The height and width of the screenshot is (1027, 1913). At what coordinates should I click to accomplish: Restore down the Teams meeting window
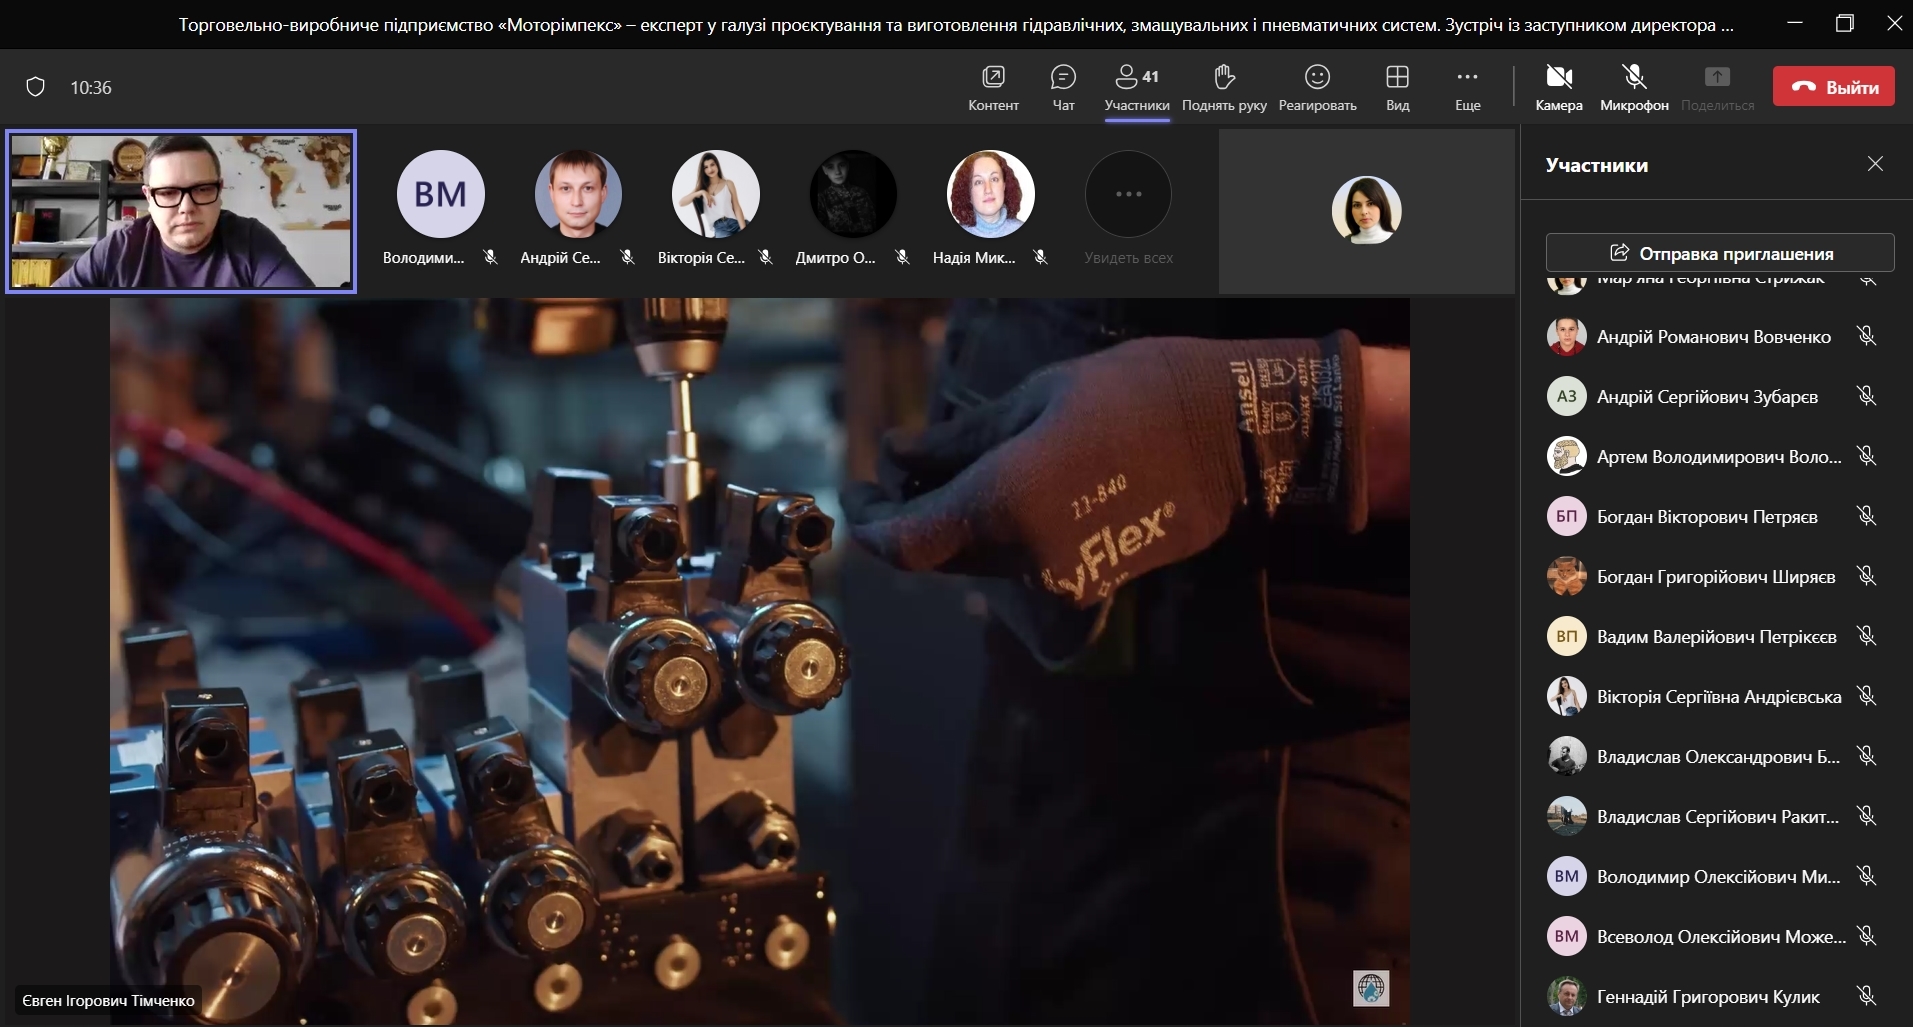click(1845, 24)
